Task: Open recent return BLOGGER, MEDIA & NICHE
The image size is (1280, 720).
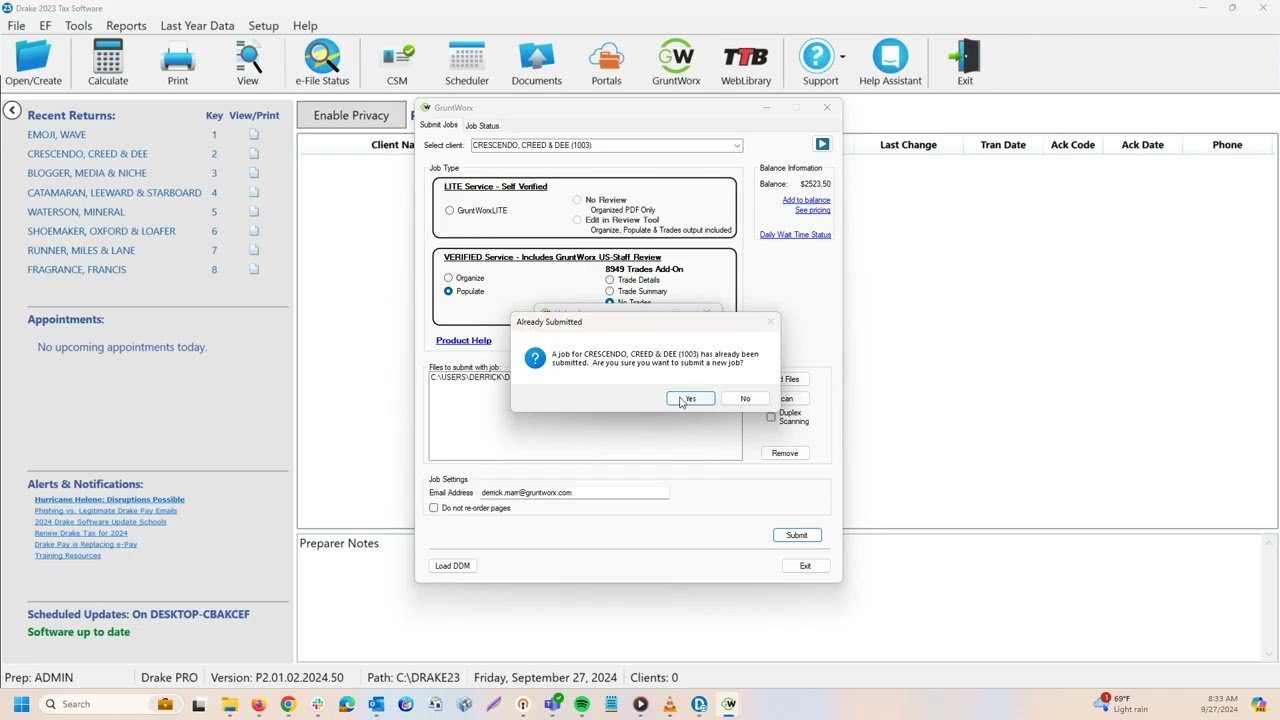Action: pyautogui.click(x=87, y=173)
